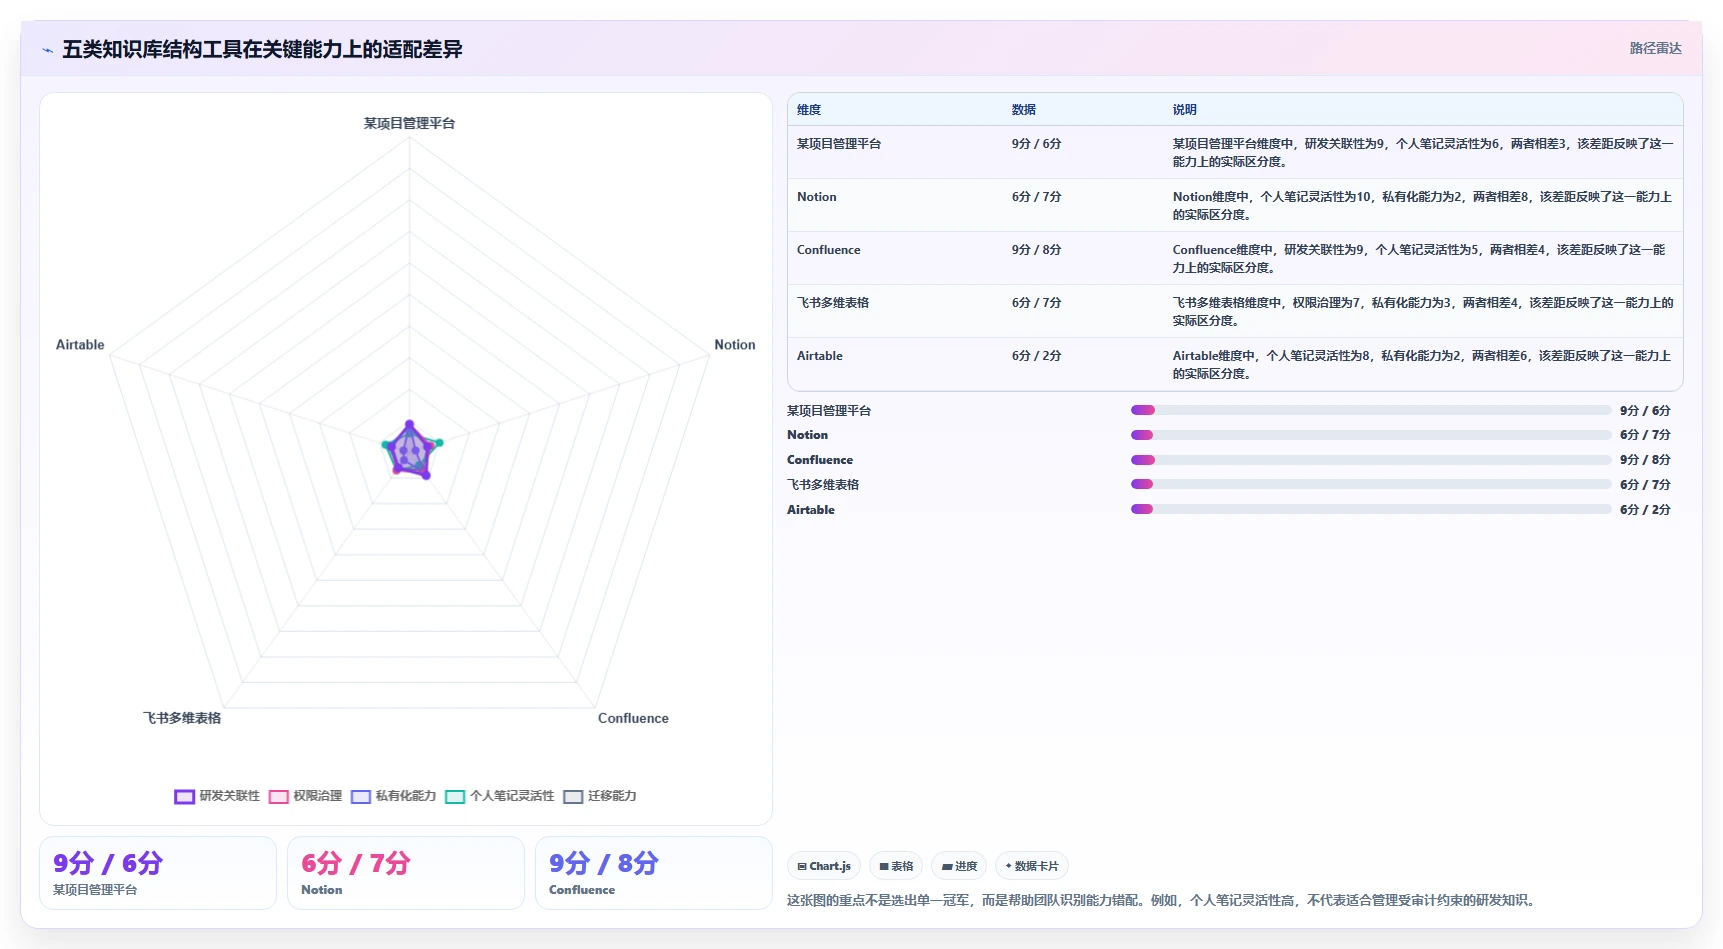The width and height of the screenshot is (1723, 949).
Task: Select the Airtable table row cell
Action: [x=820, y=356]
